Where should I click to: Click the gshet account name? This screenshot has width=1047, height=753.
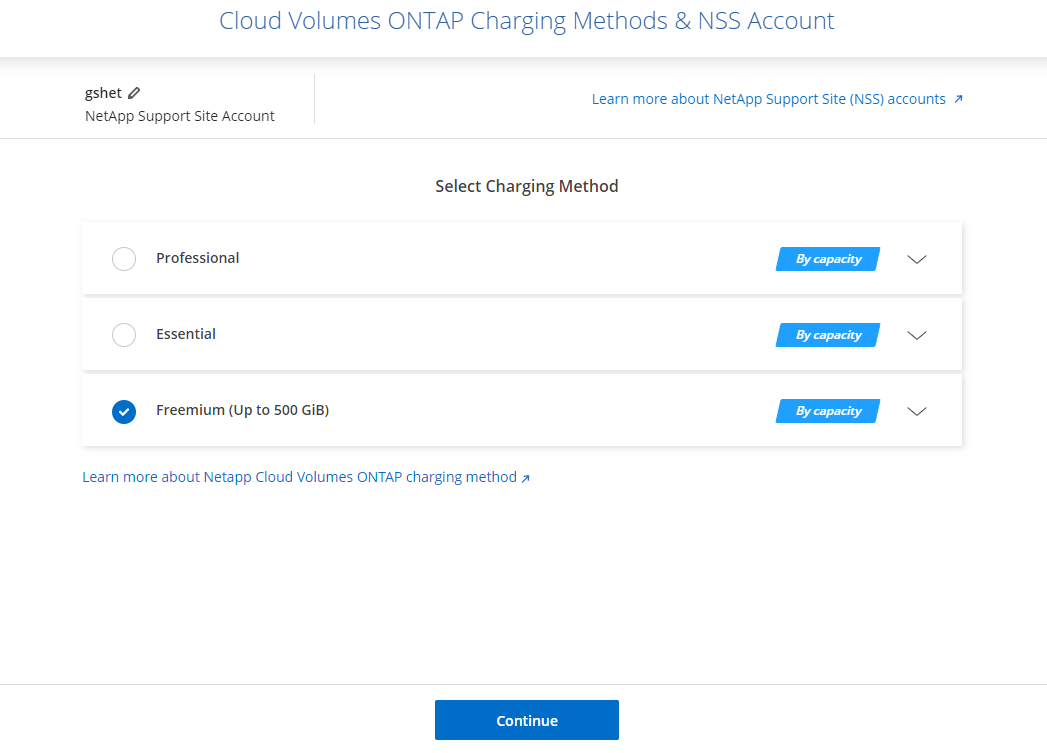click(x=103, y=93)
